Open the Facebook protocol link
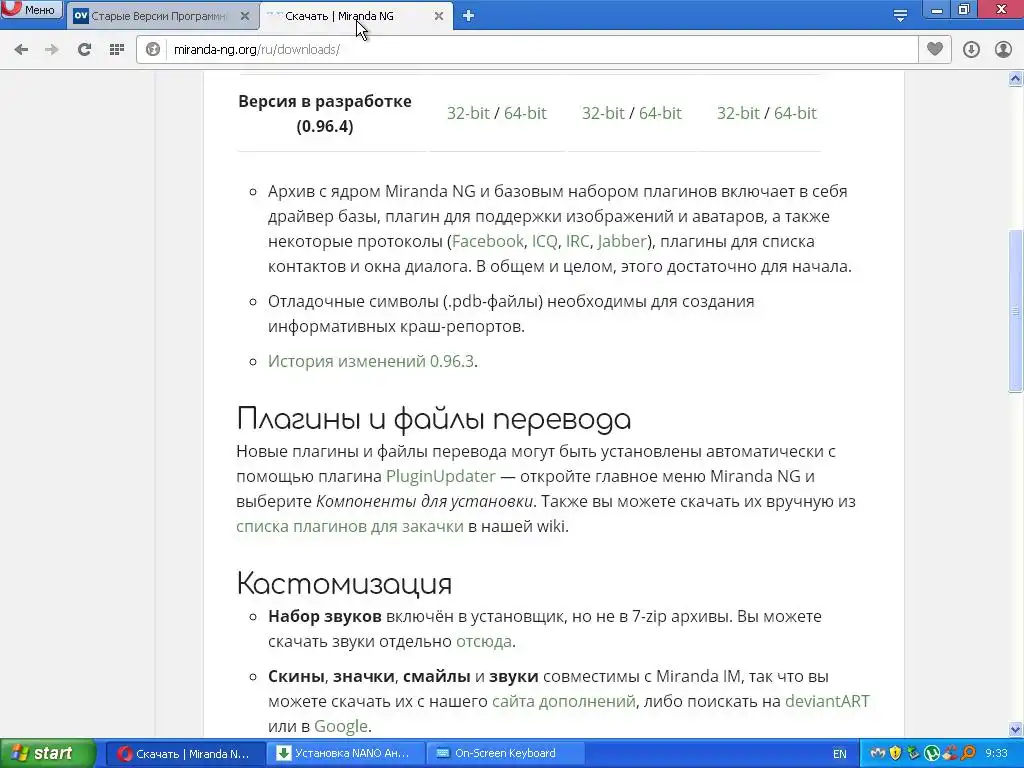The width and height of the screenshot is (1024, 768). [488, 242]
